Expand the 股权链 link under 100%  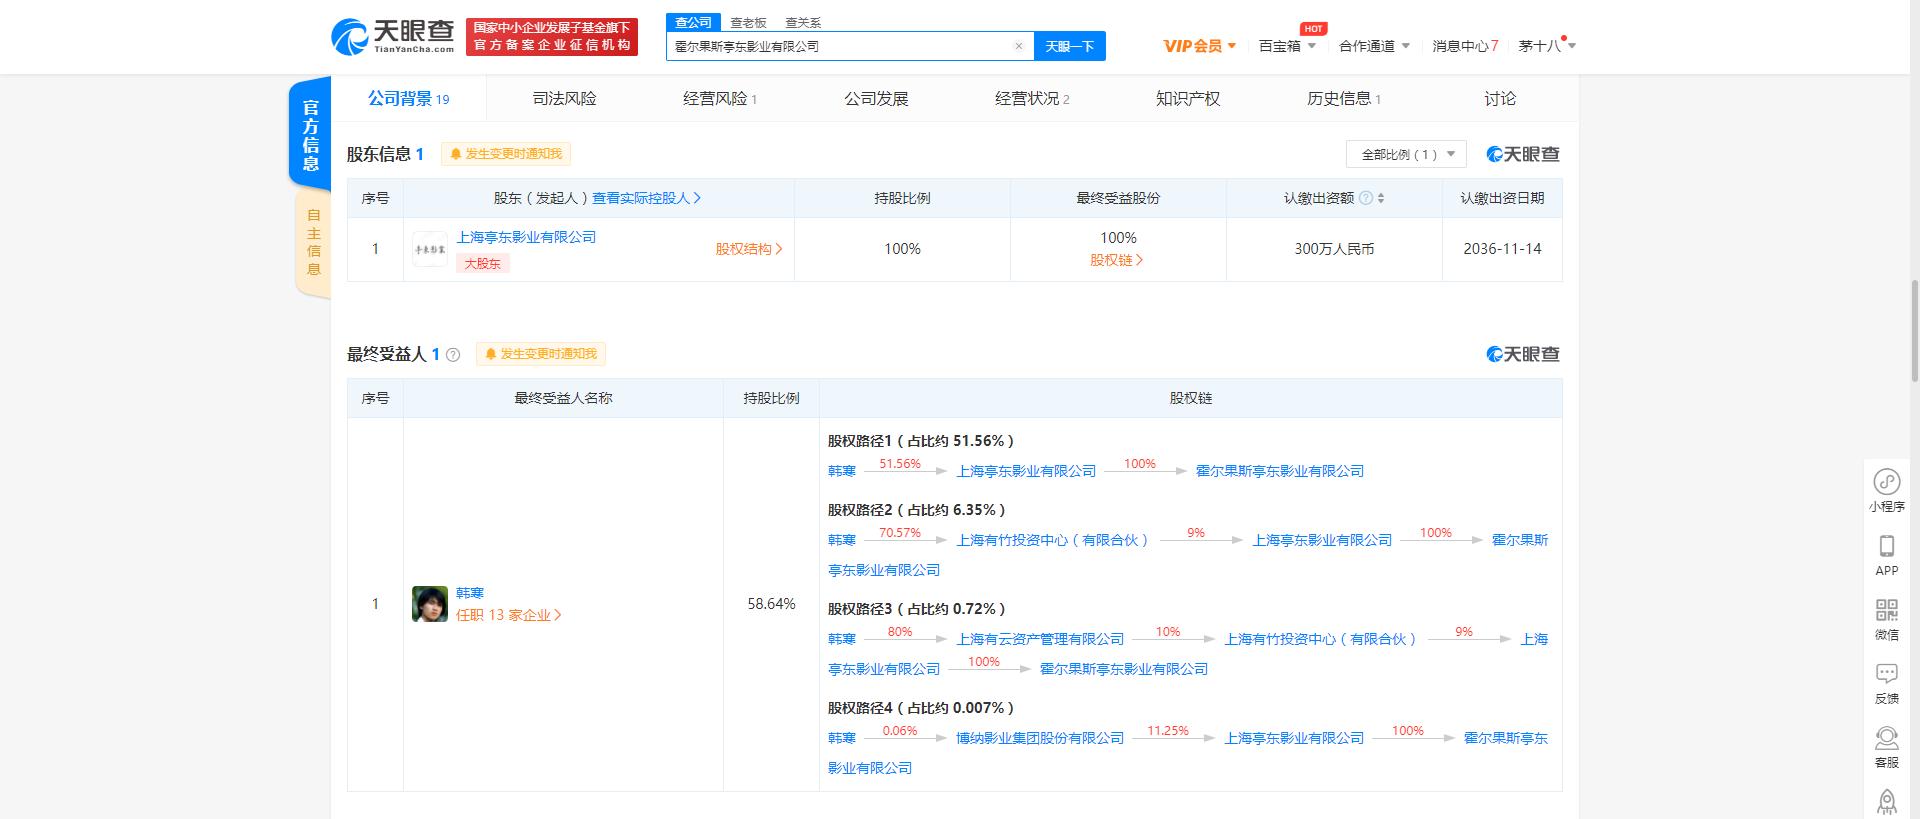coord(1116,260)
